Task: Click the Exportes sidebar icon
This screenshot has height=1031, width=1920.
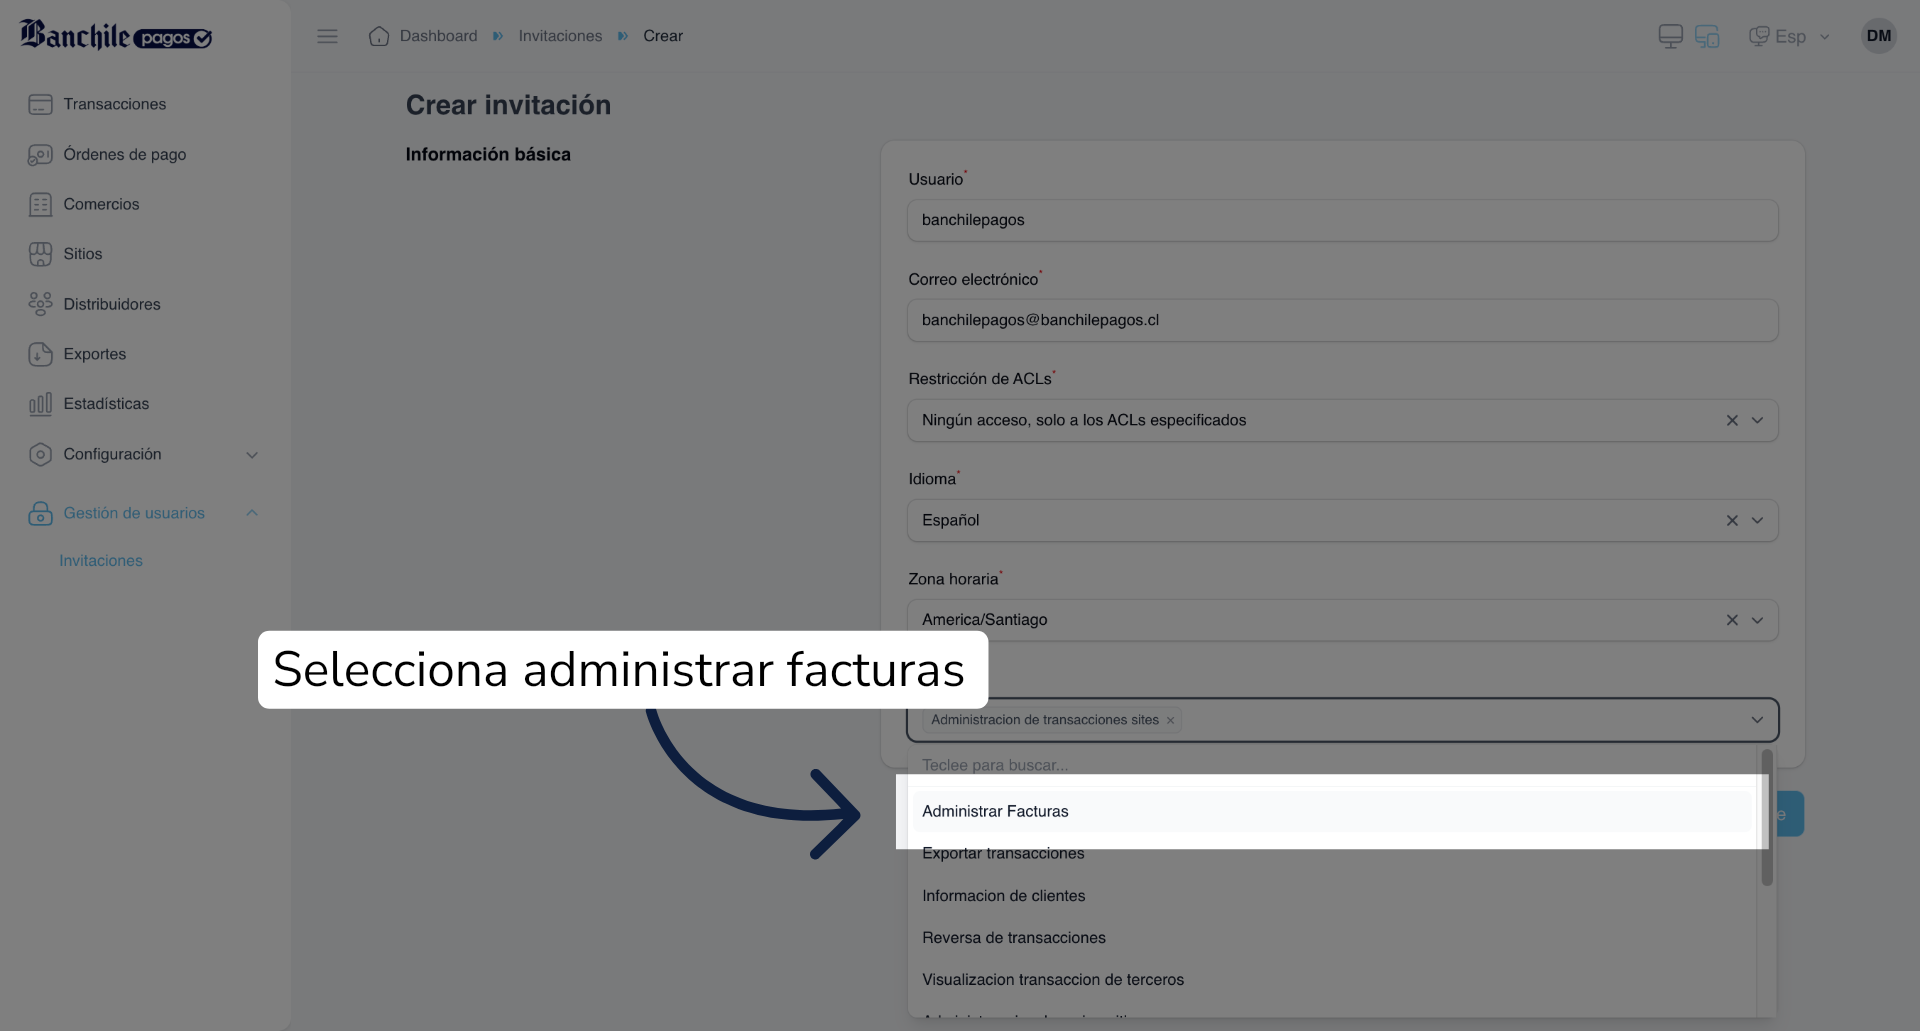Action: click(40, 354)
